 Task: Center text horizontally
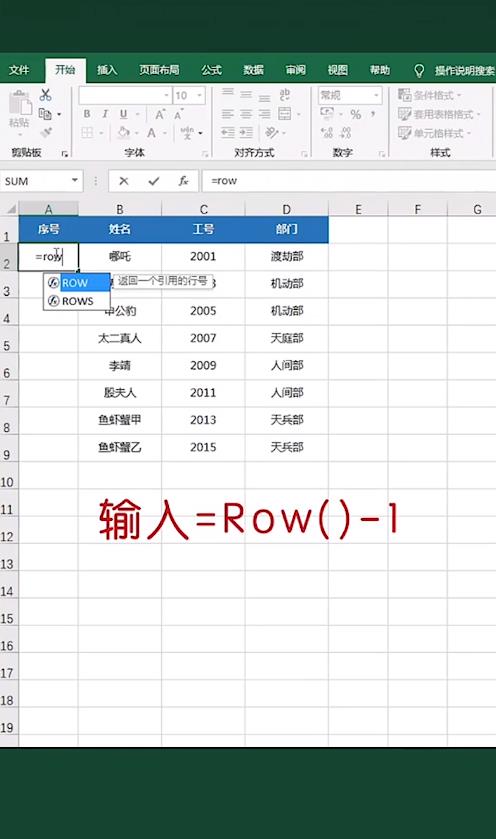[246, 114]
